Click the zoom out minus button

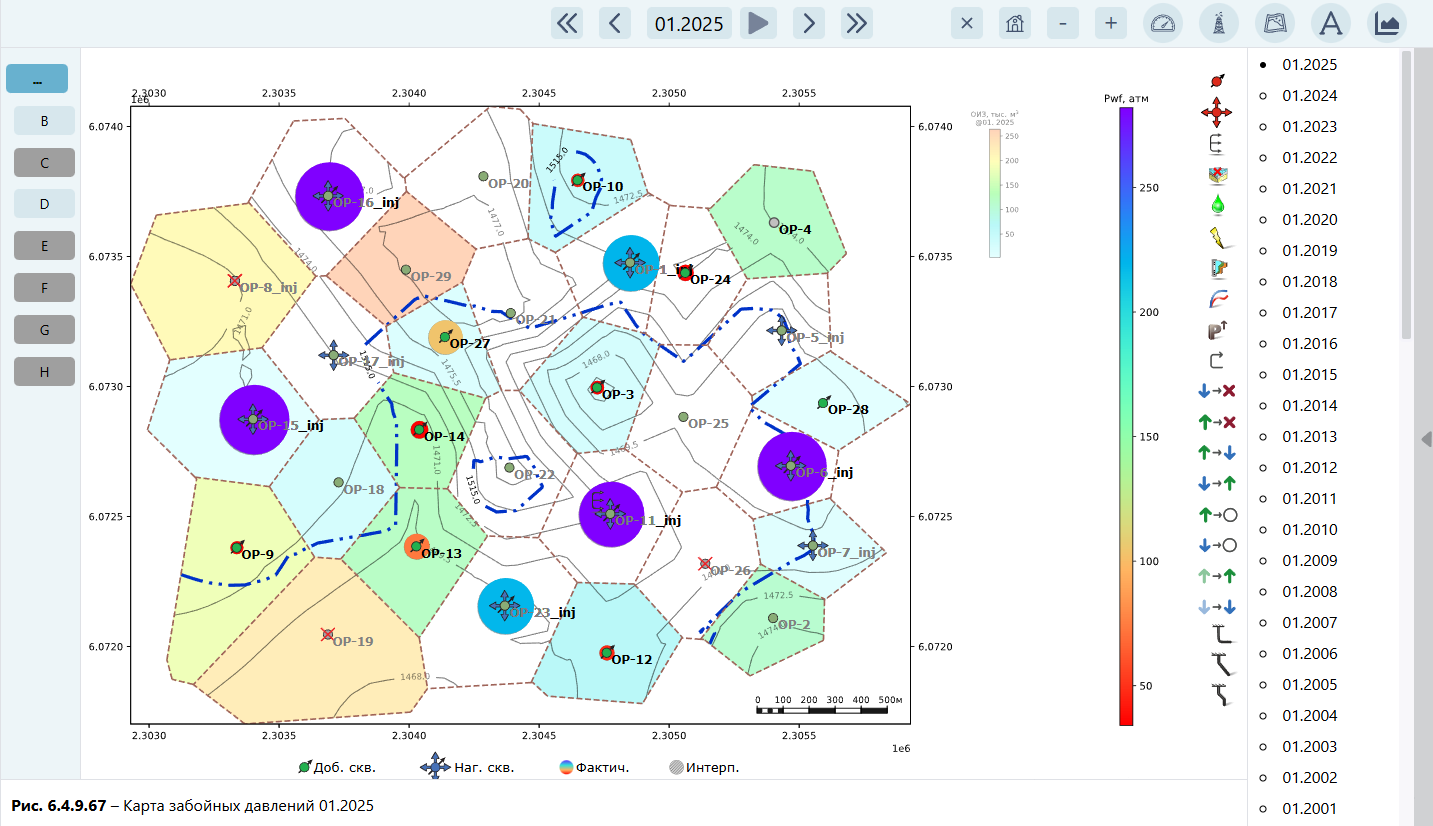click(1063, 23)
